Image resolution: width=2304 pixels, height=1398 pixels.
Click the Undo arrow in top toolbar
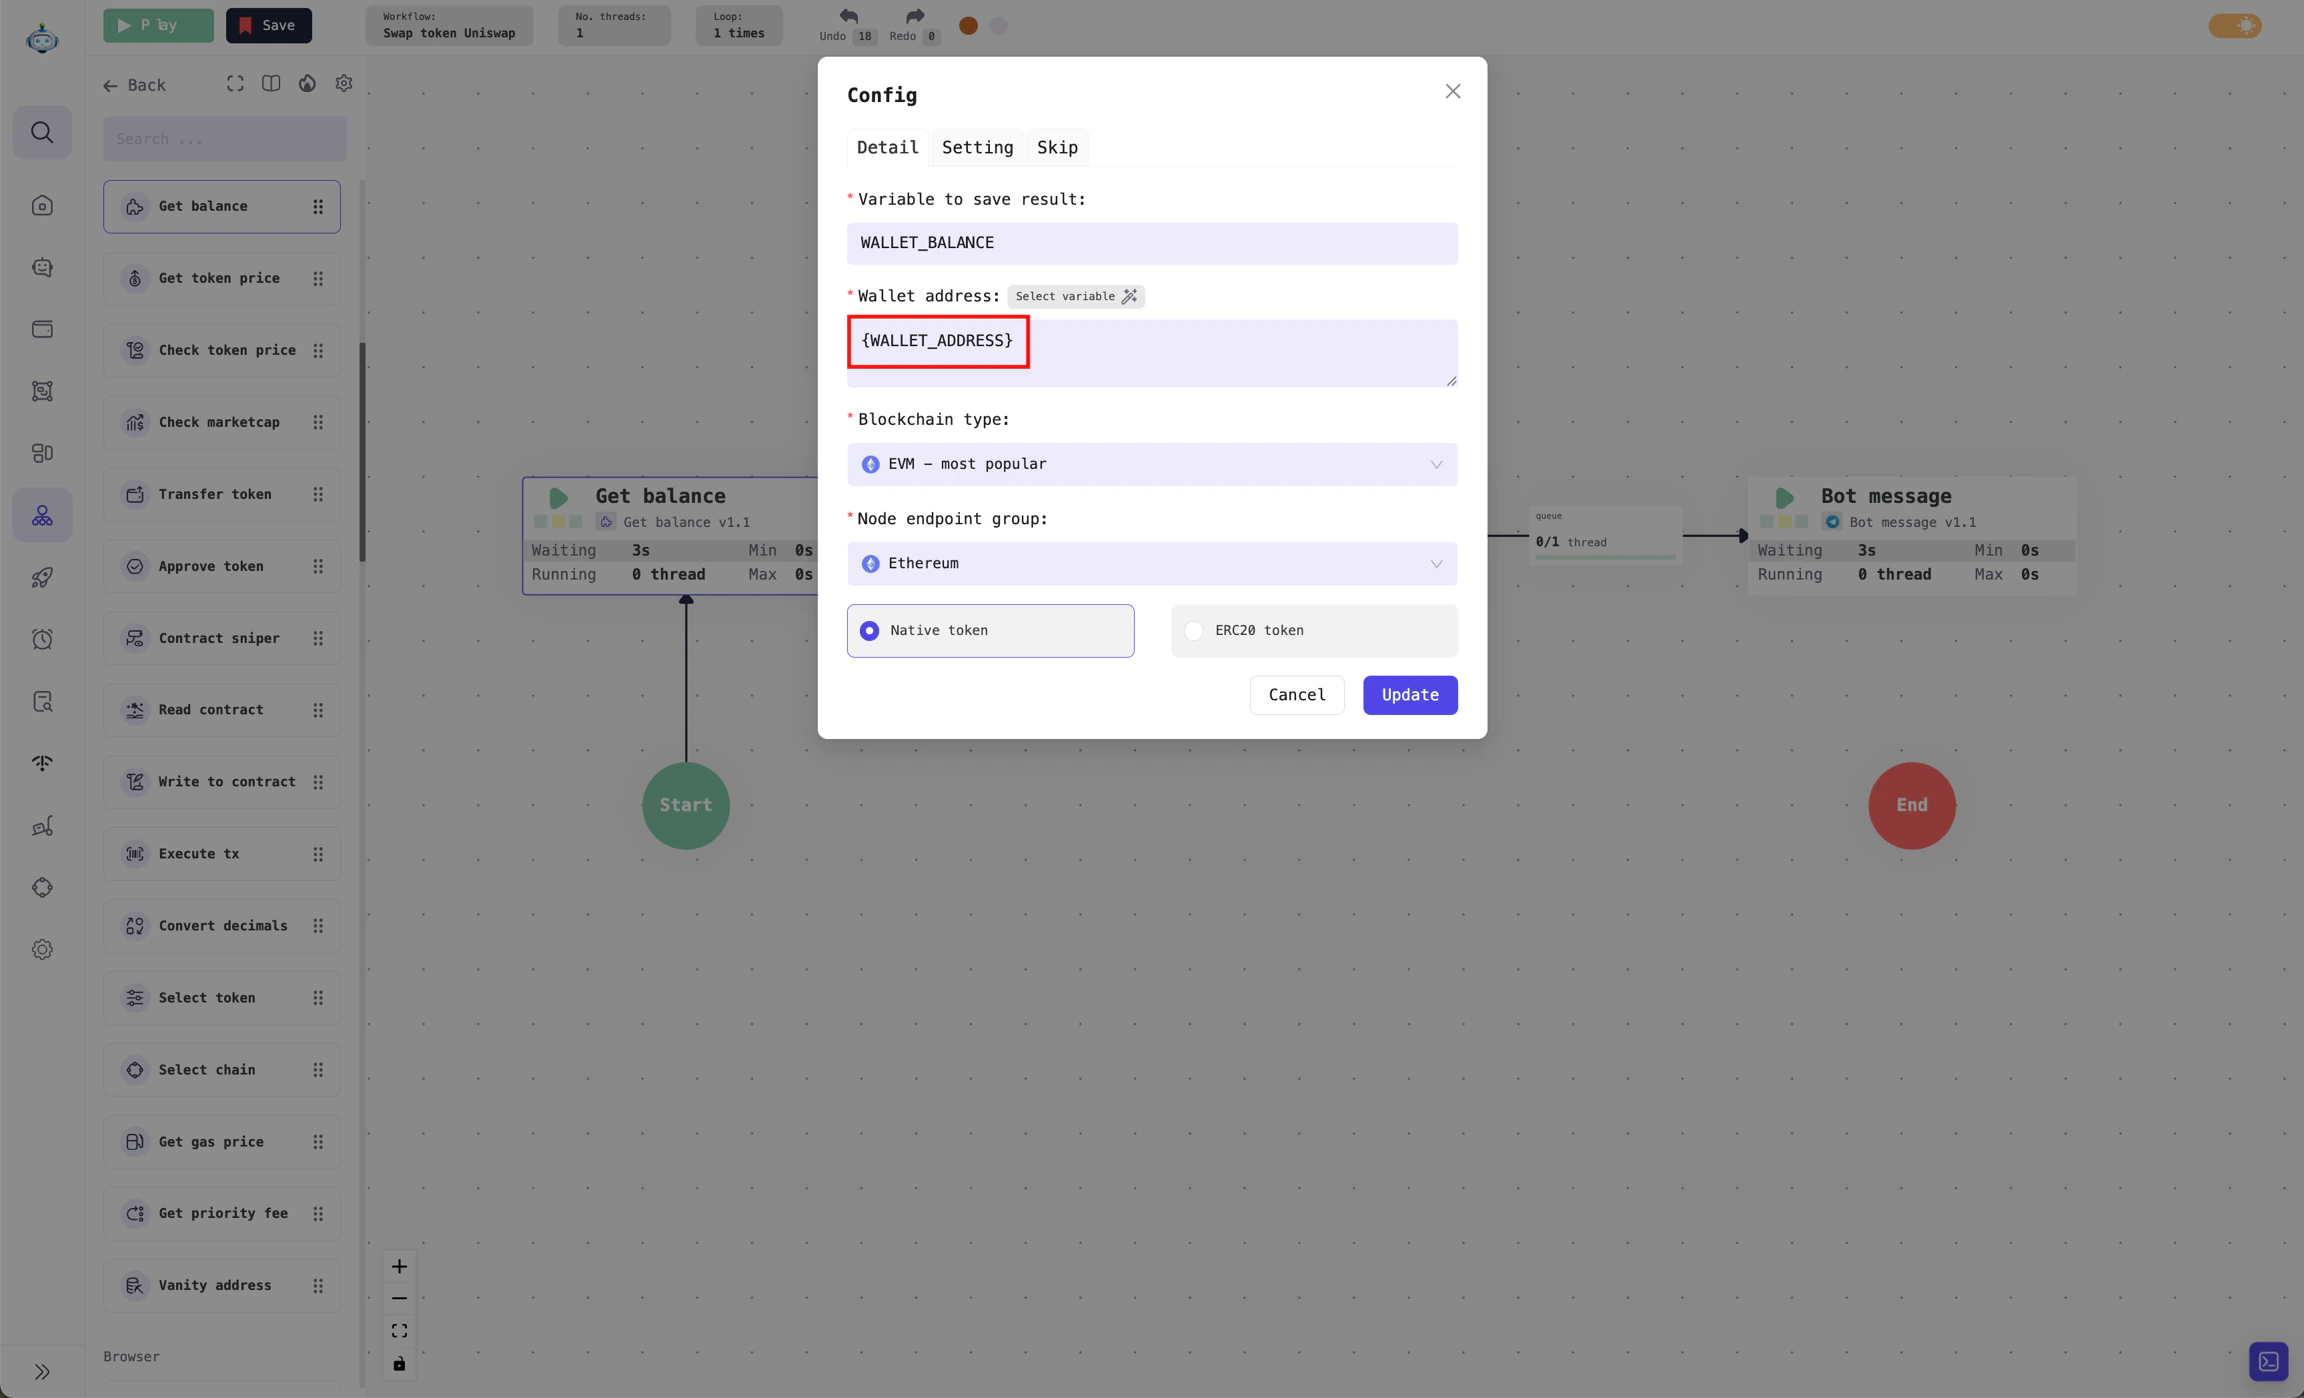[x=845, y=17]
